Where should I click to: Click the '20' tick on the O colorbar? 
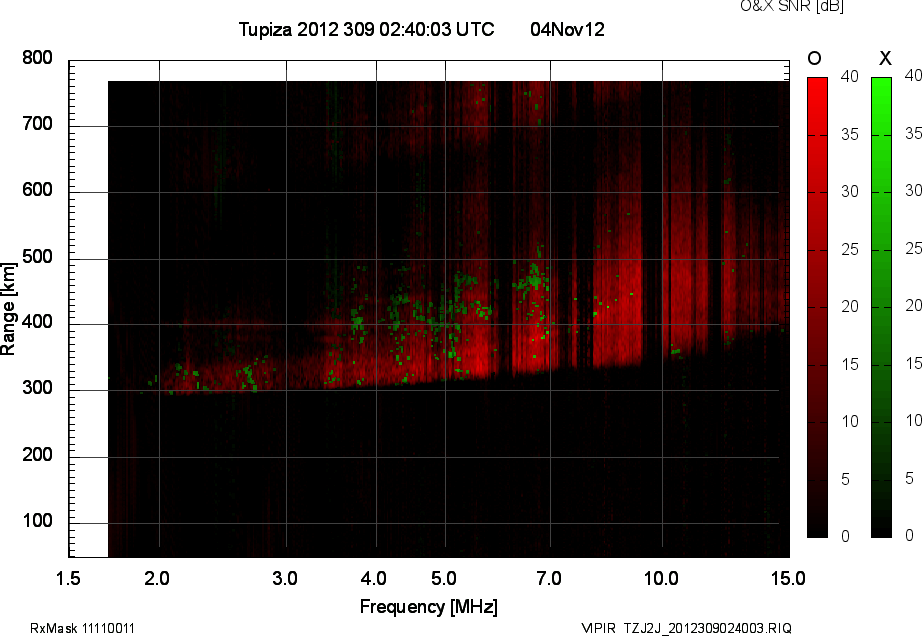point(850,306)
